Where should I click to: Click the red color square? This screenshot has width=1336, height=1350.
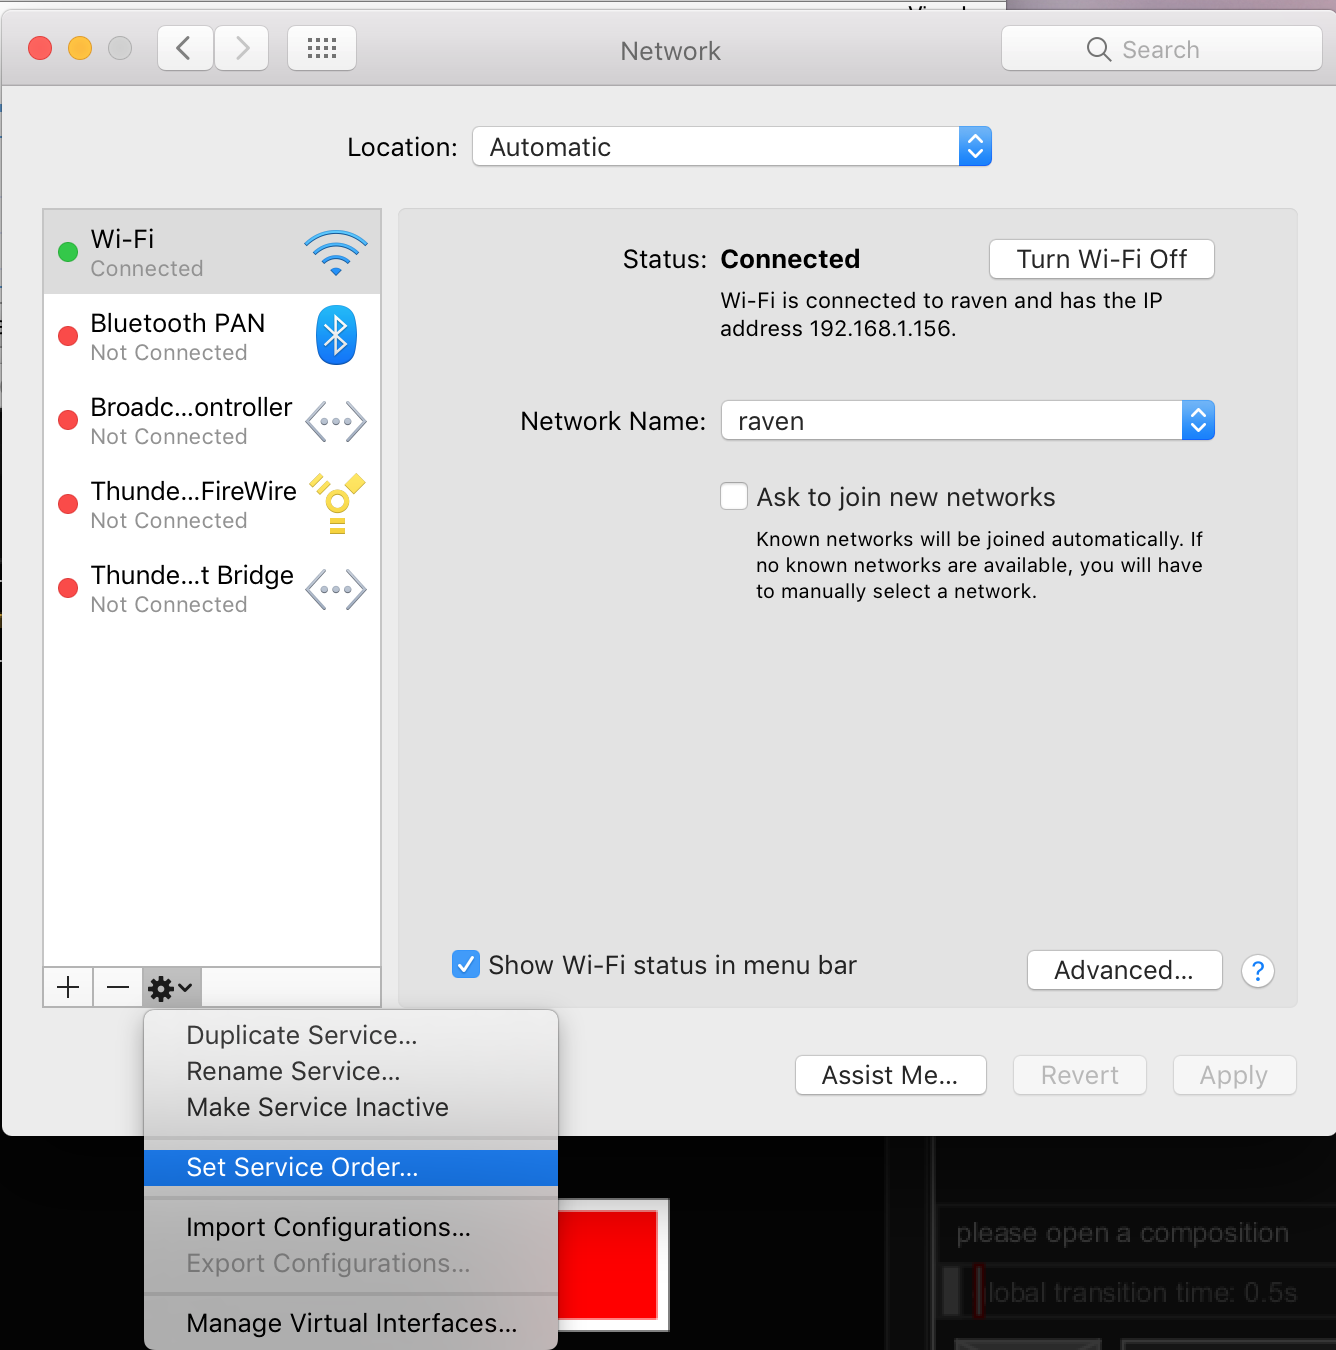coord(611,1264)
